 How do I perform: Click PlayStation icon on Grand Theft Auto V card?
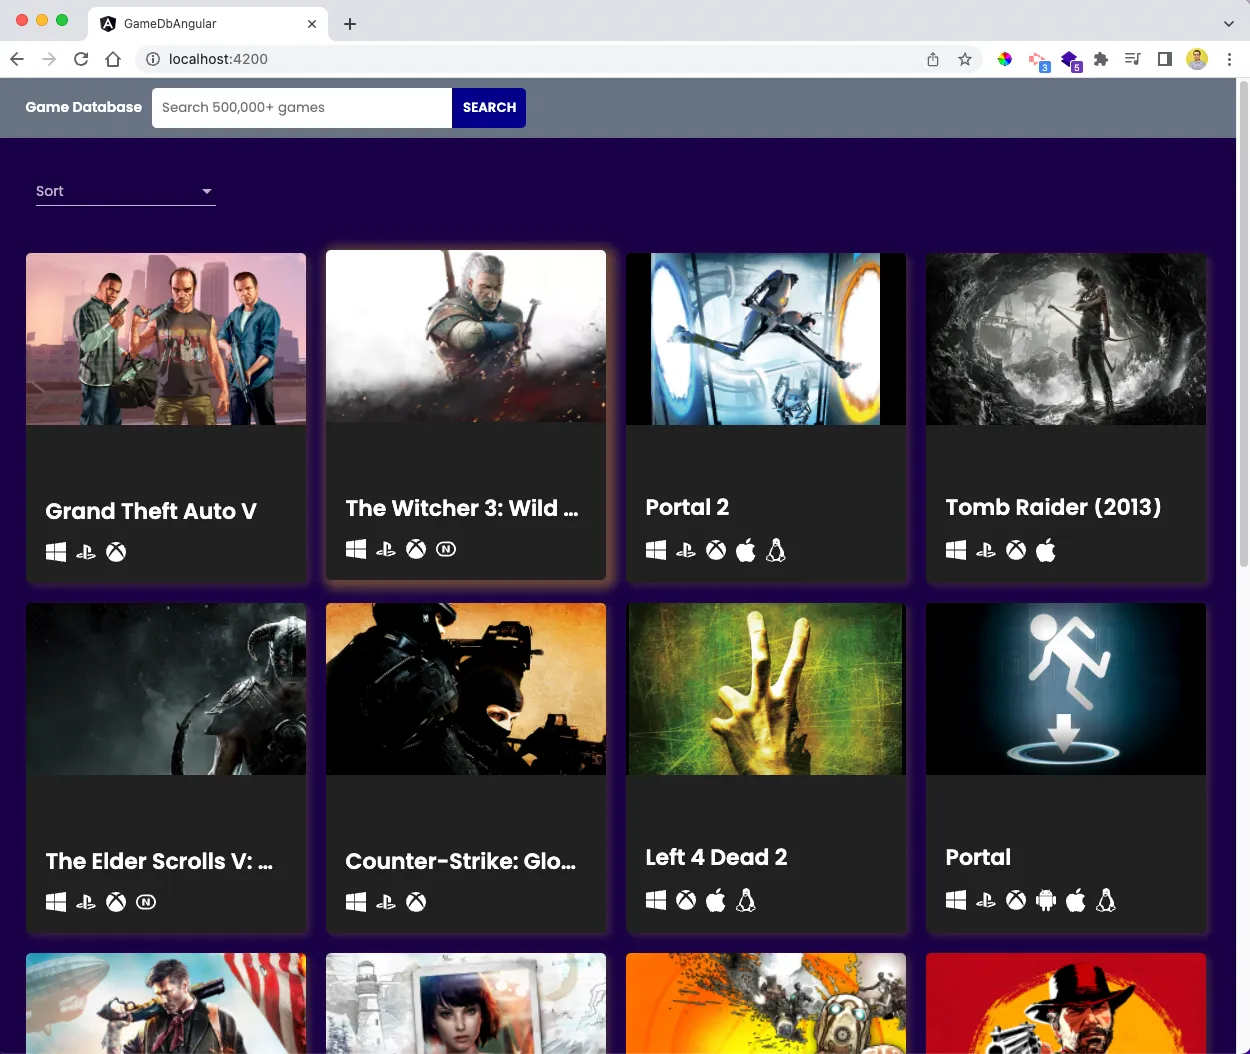point(86,552)
